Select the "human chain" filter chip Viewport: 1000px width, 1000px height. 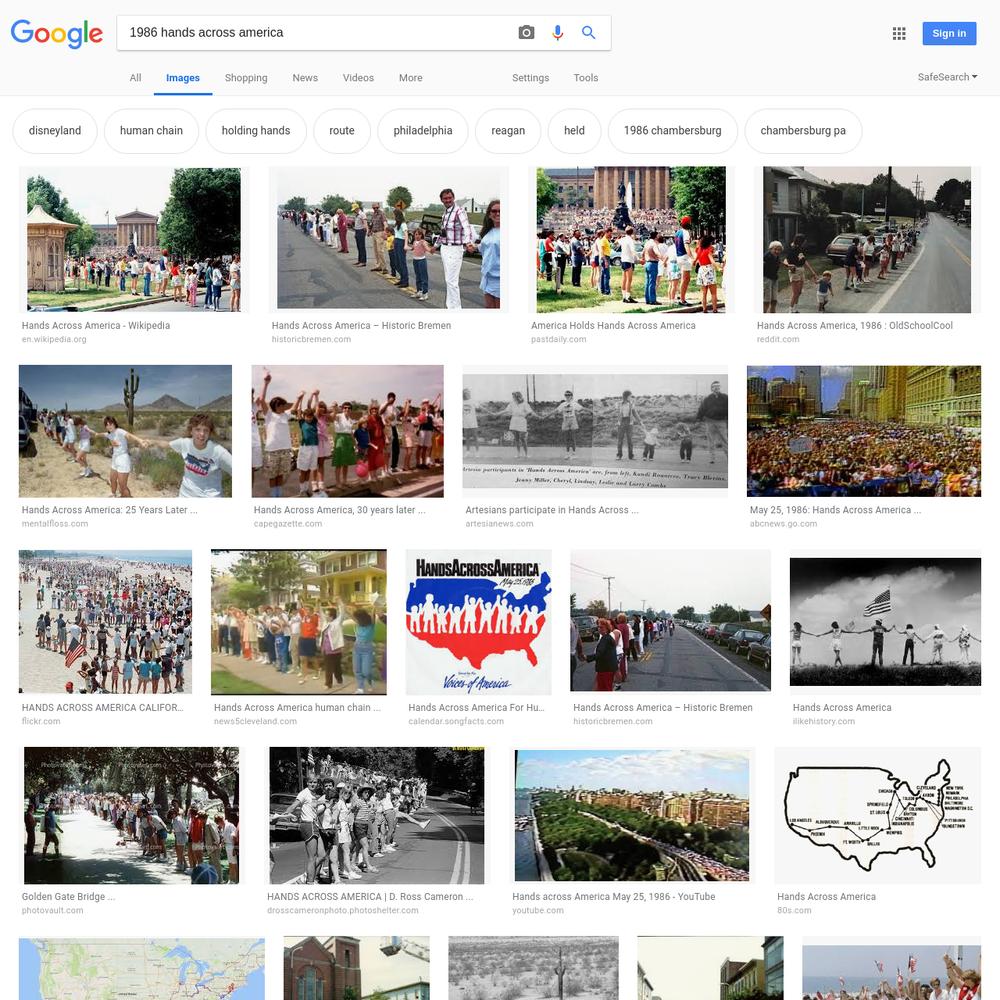[151, 131]
